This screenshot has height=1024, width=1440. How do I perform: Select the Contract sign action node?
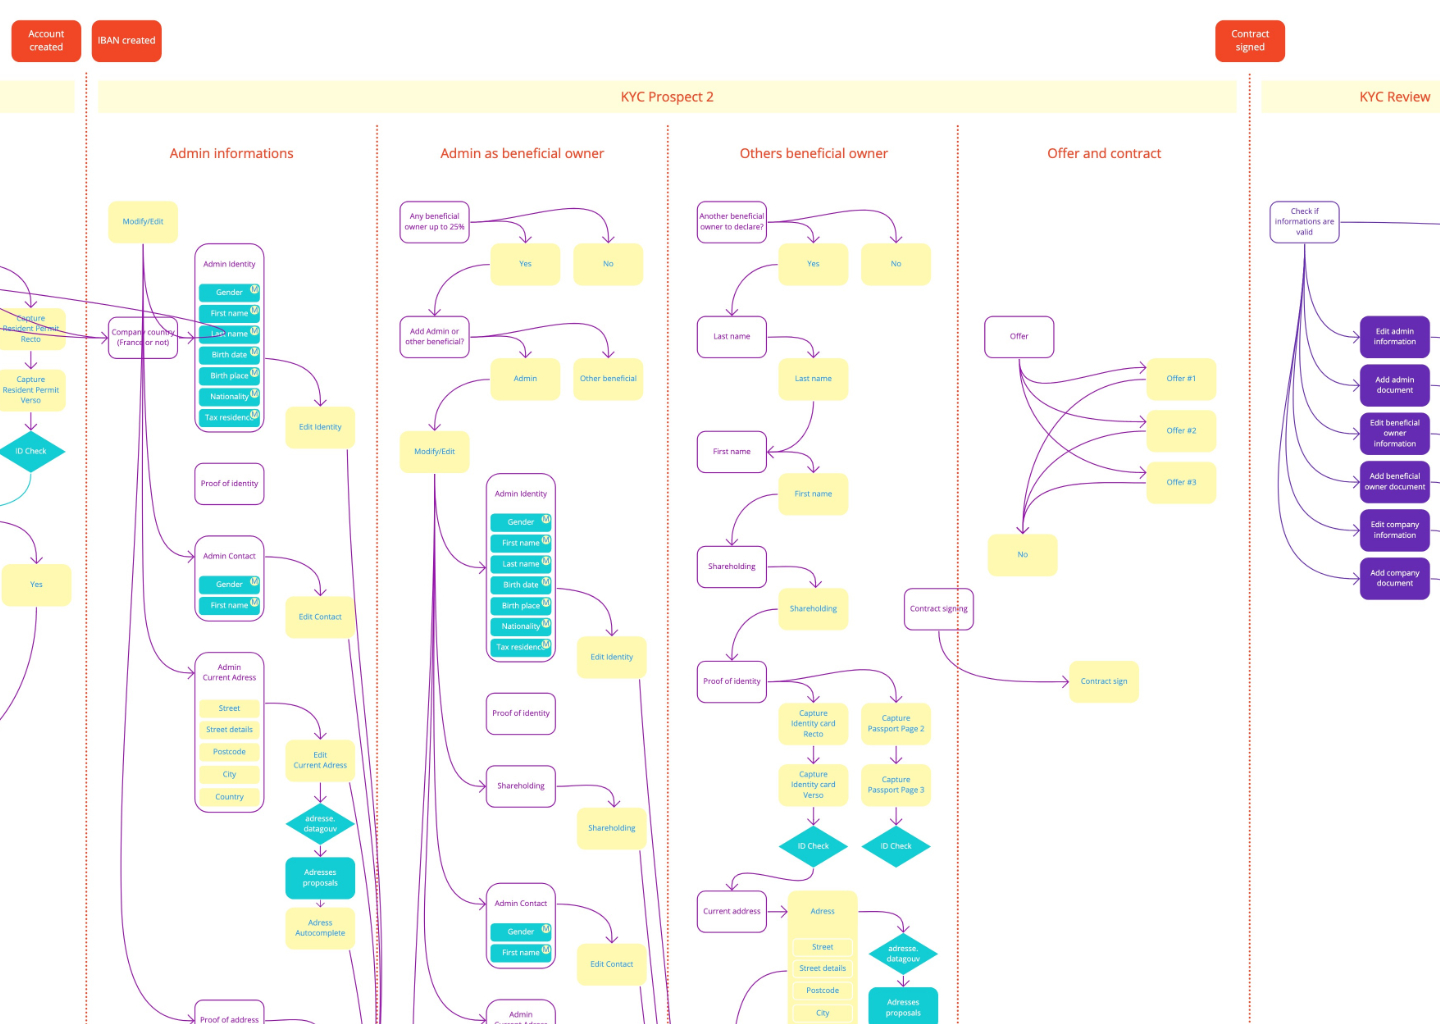[x=1104, y=682]
